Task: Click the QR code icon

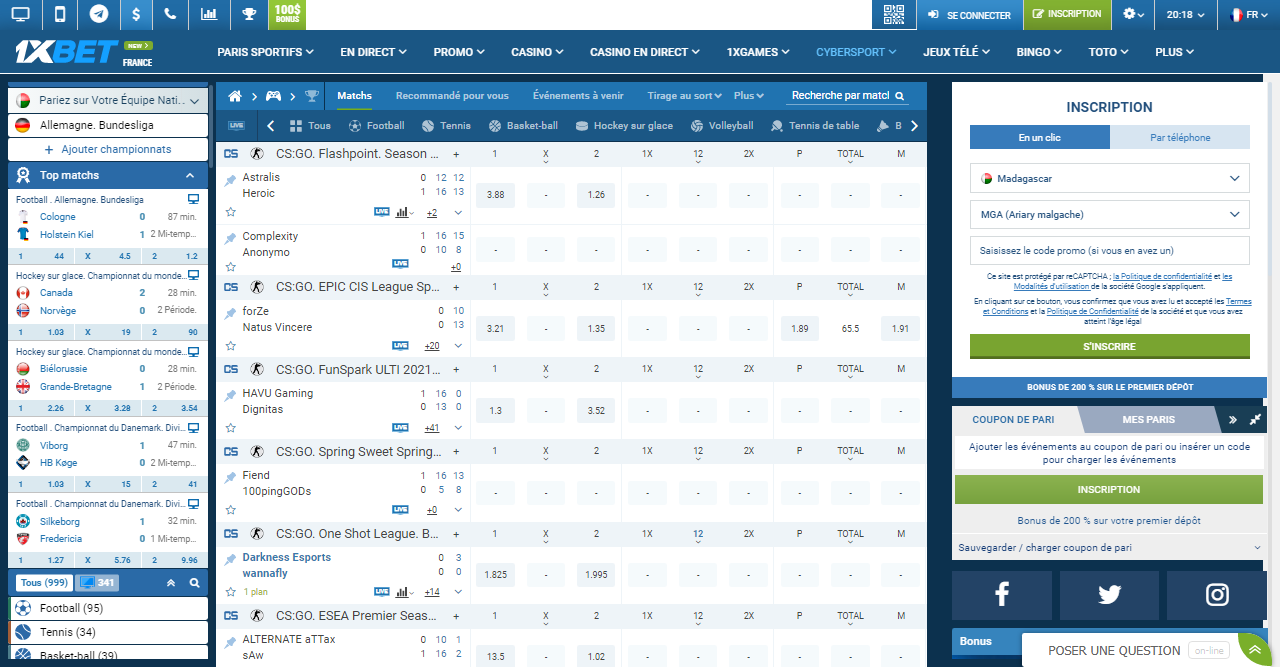Action: click(893, 14)
